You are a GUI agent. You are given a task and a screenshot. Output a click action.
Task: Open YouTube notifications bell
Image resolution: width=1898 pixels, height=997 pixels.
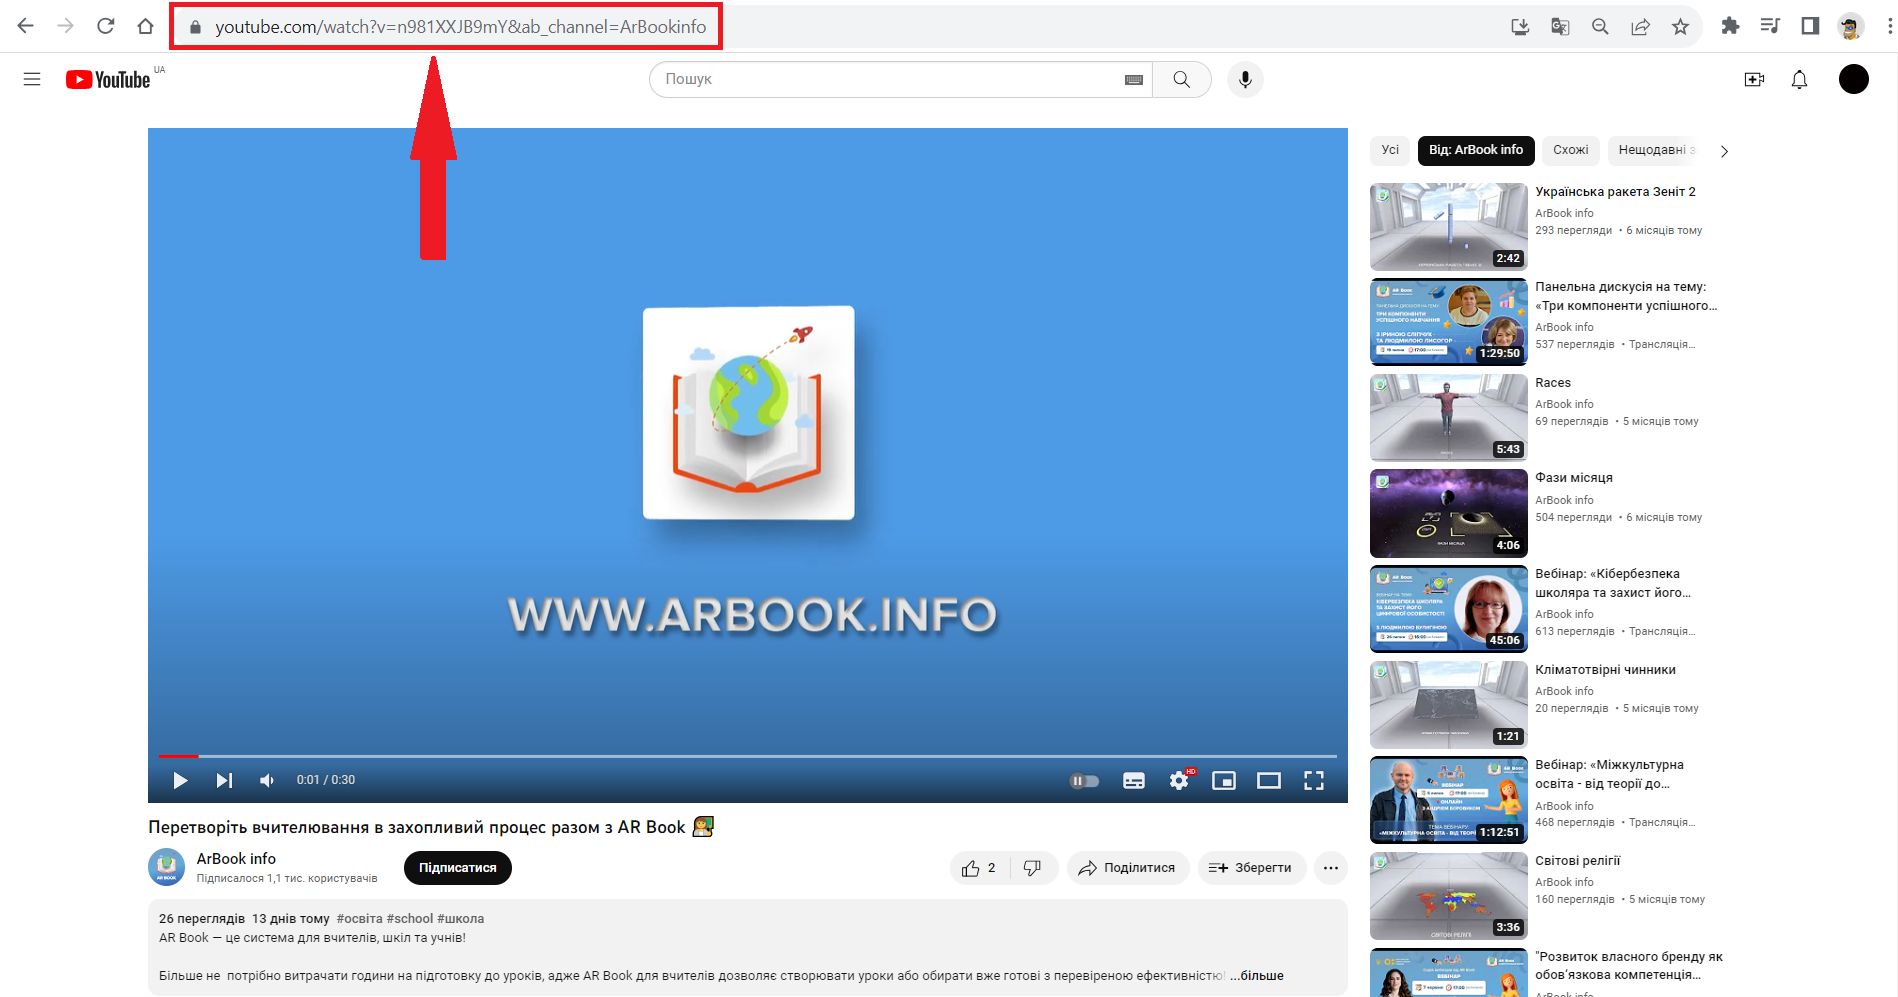[x=1799, y=79]
